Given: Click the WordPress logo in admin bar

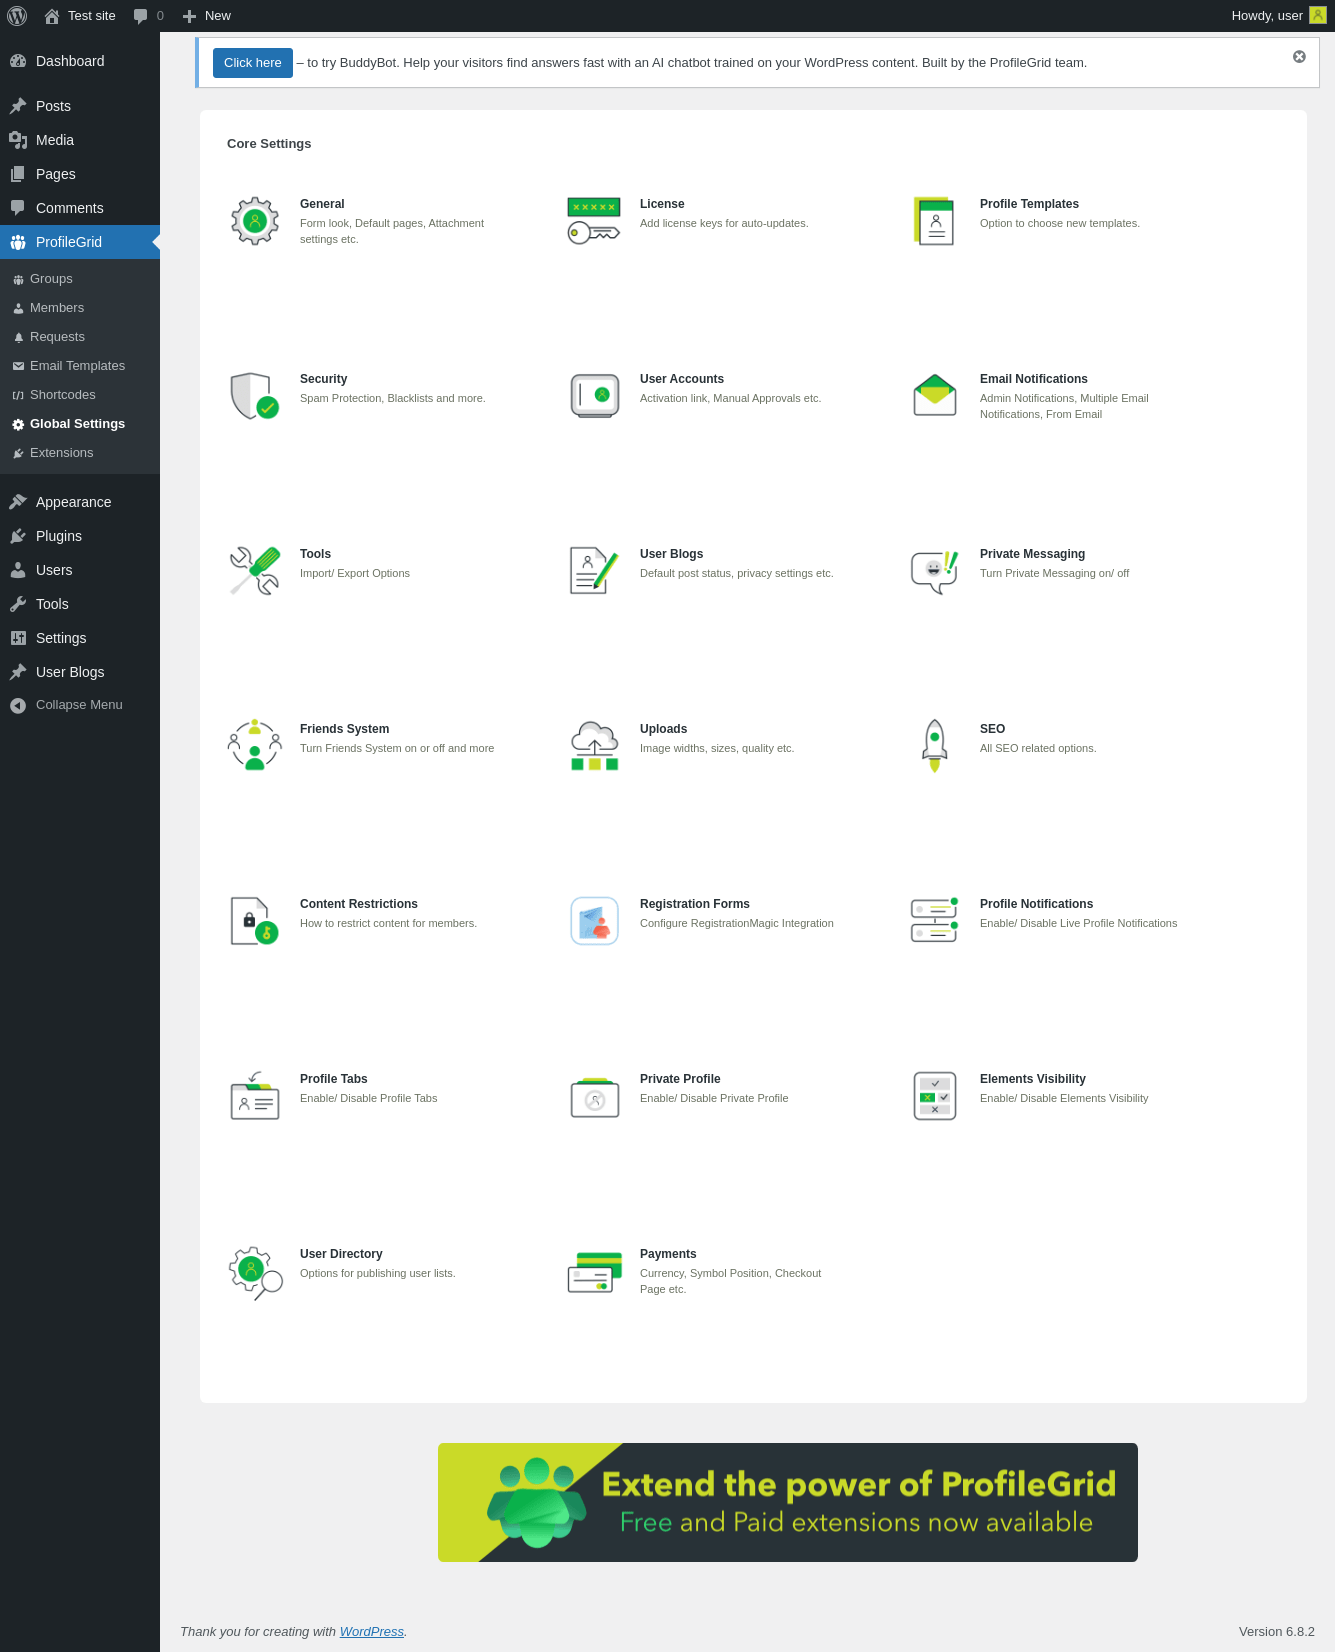Looking at the screenshot, I should [17, 16].
